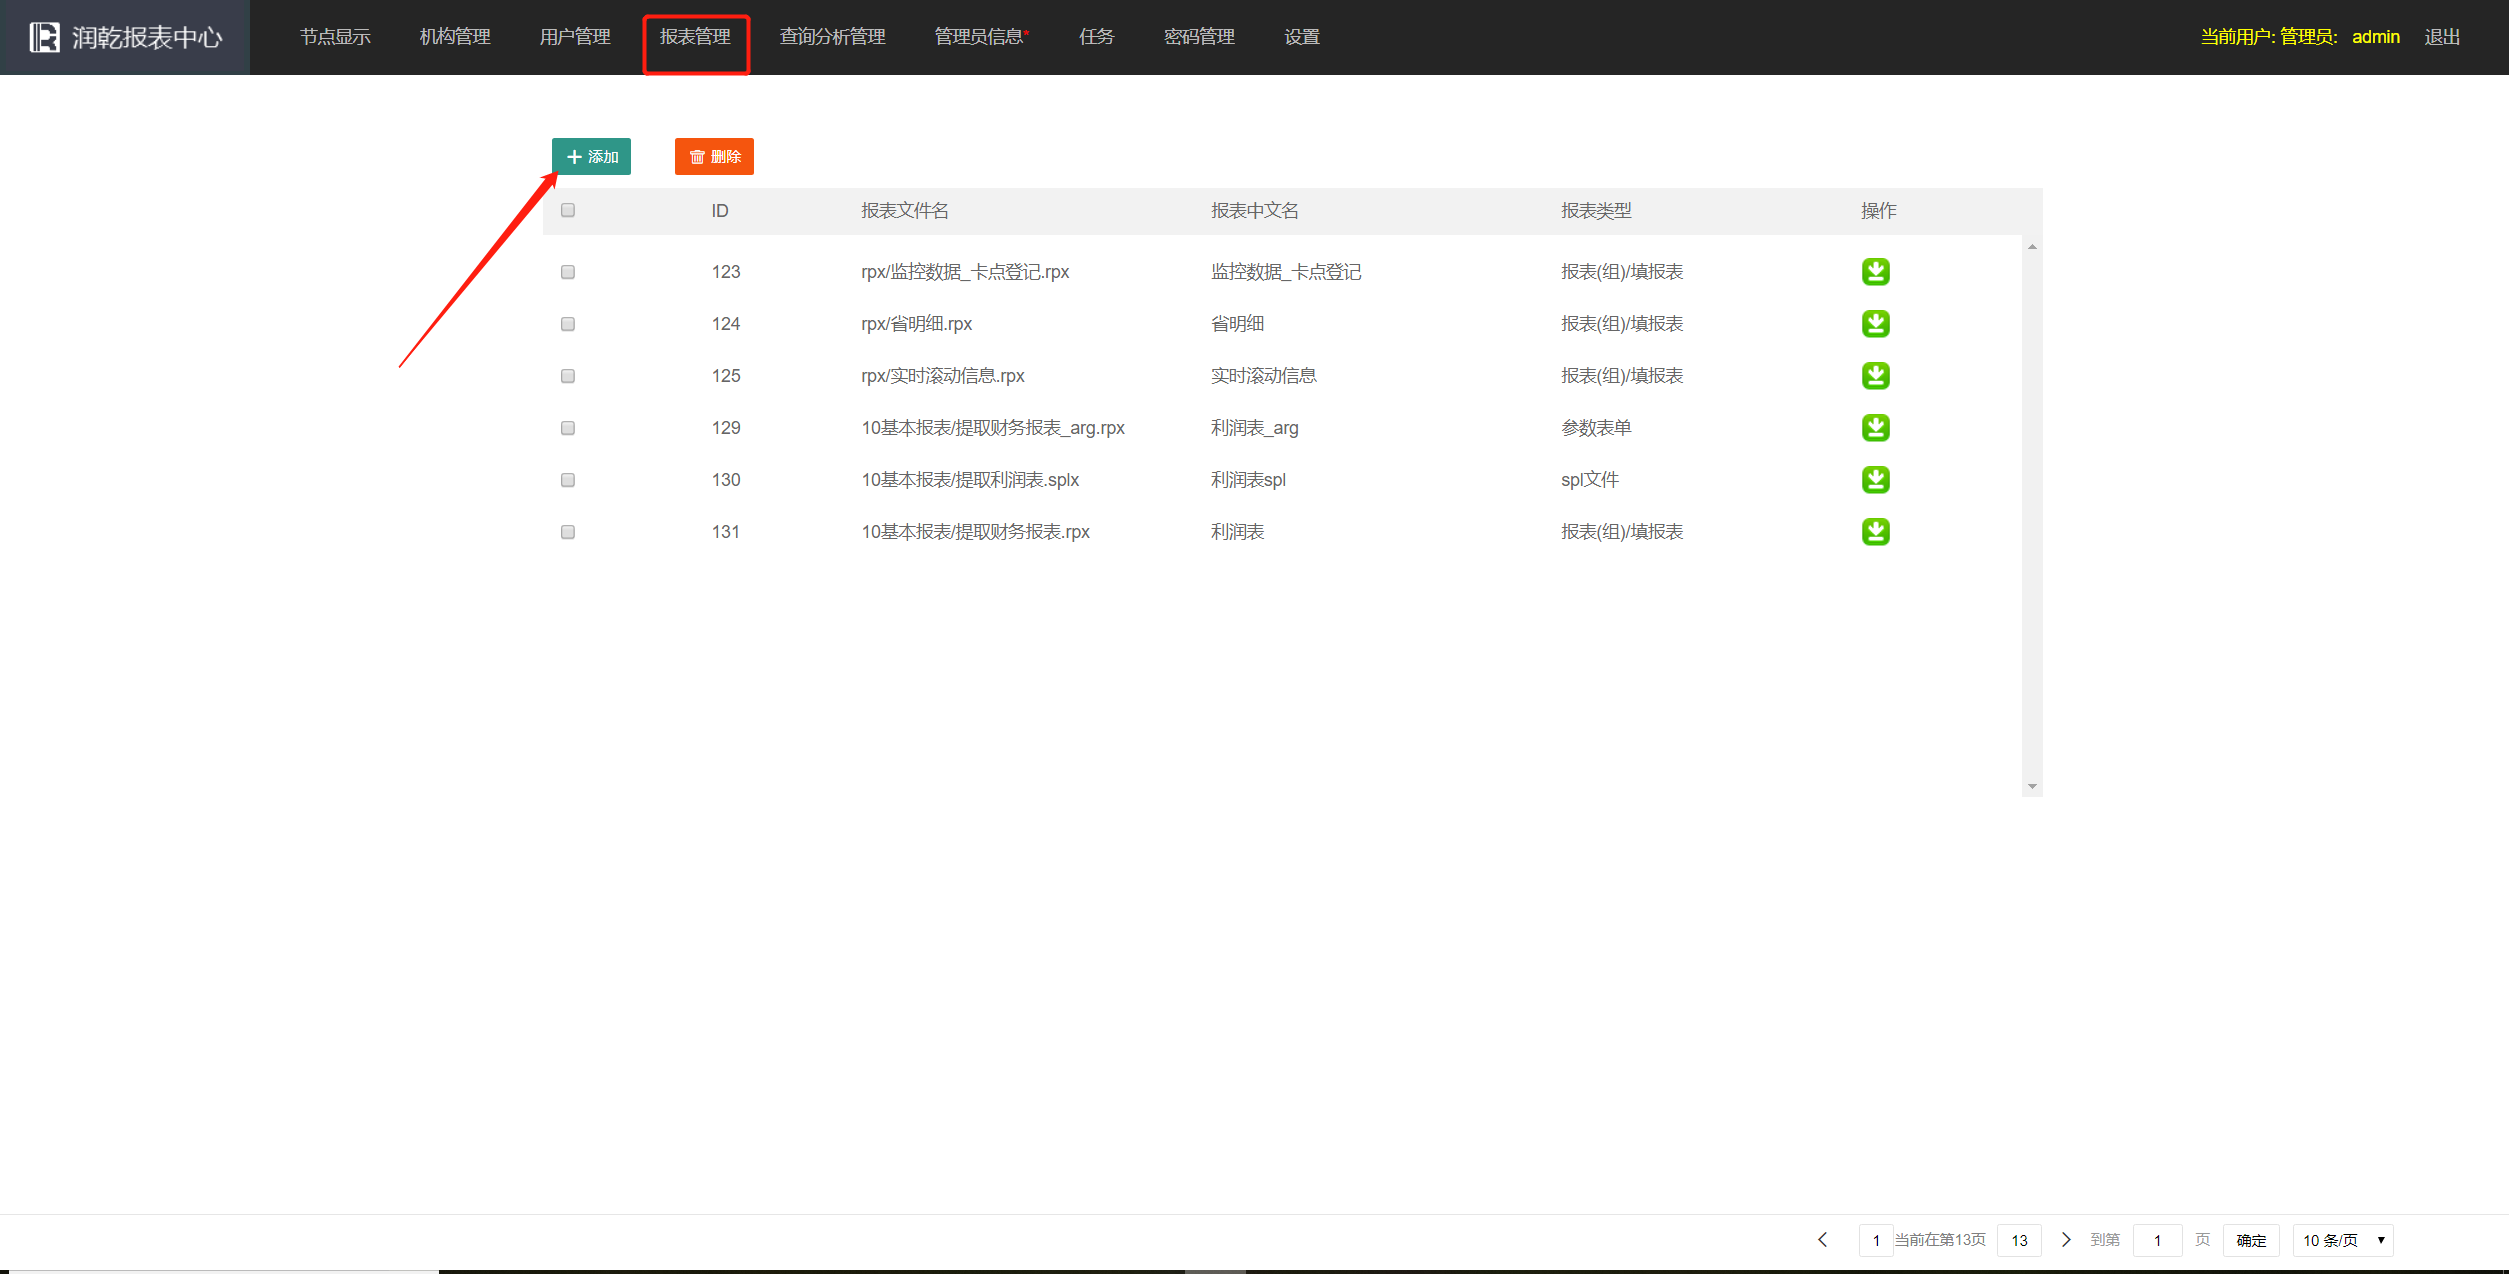Click download icon for 省明细 row
Screen dimensions: 2509x1274
(1875, 324)
